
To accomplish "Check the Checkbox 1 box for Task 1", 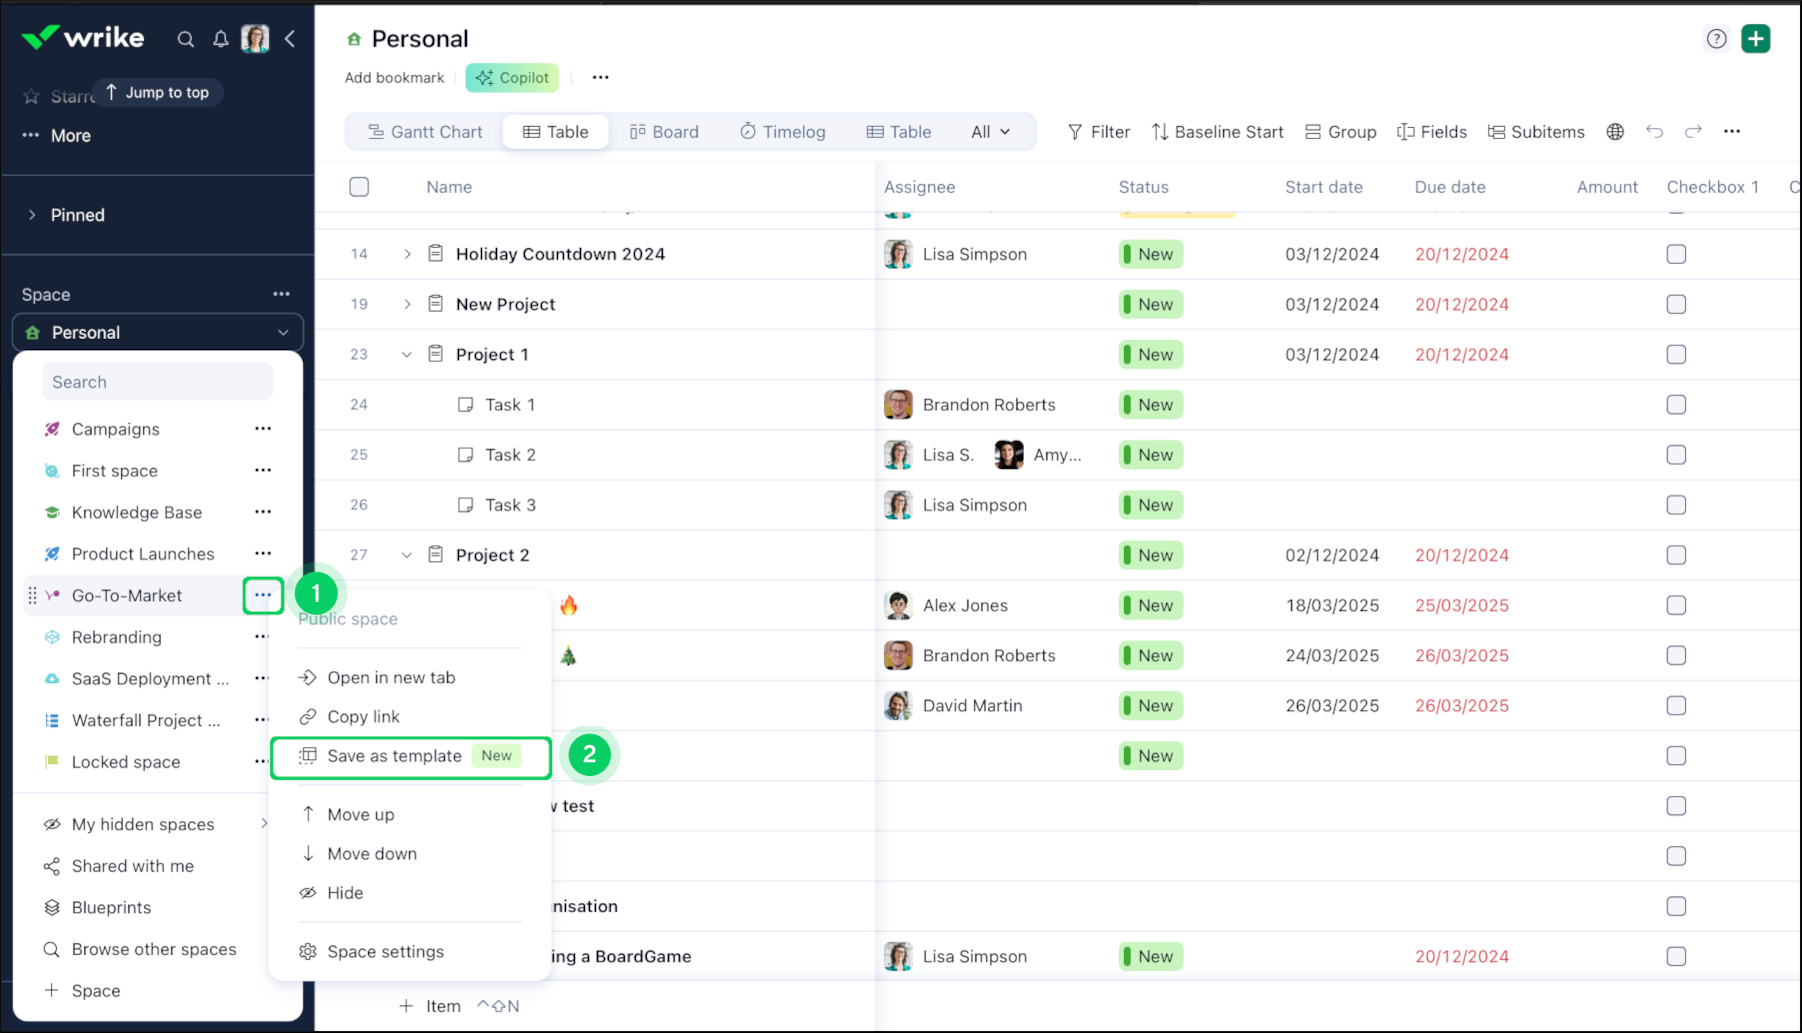I will click(x=1676, y=405).
